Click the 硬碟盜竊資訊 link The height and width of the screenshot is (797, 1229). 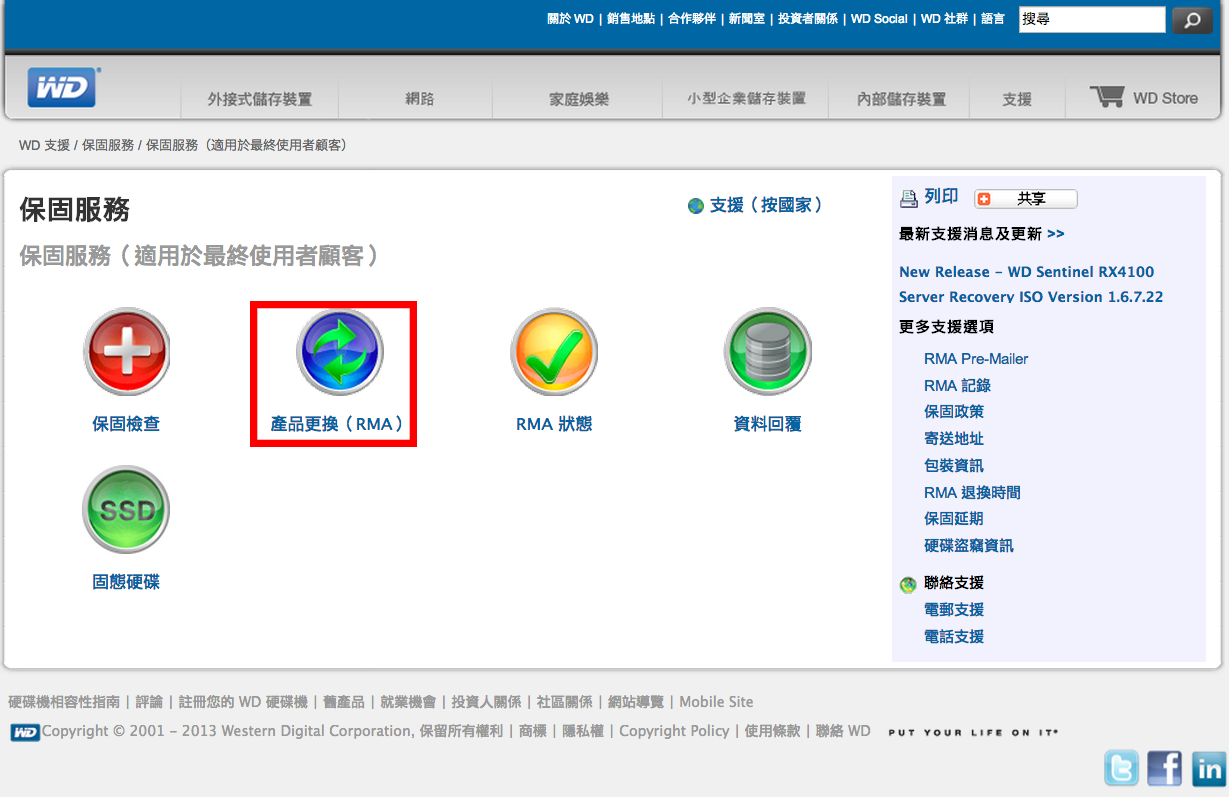pos(969,546)
